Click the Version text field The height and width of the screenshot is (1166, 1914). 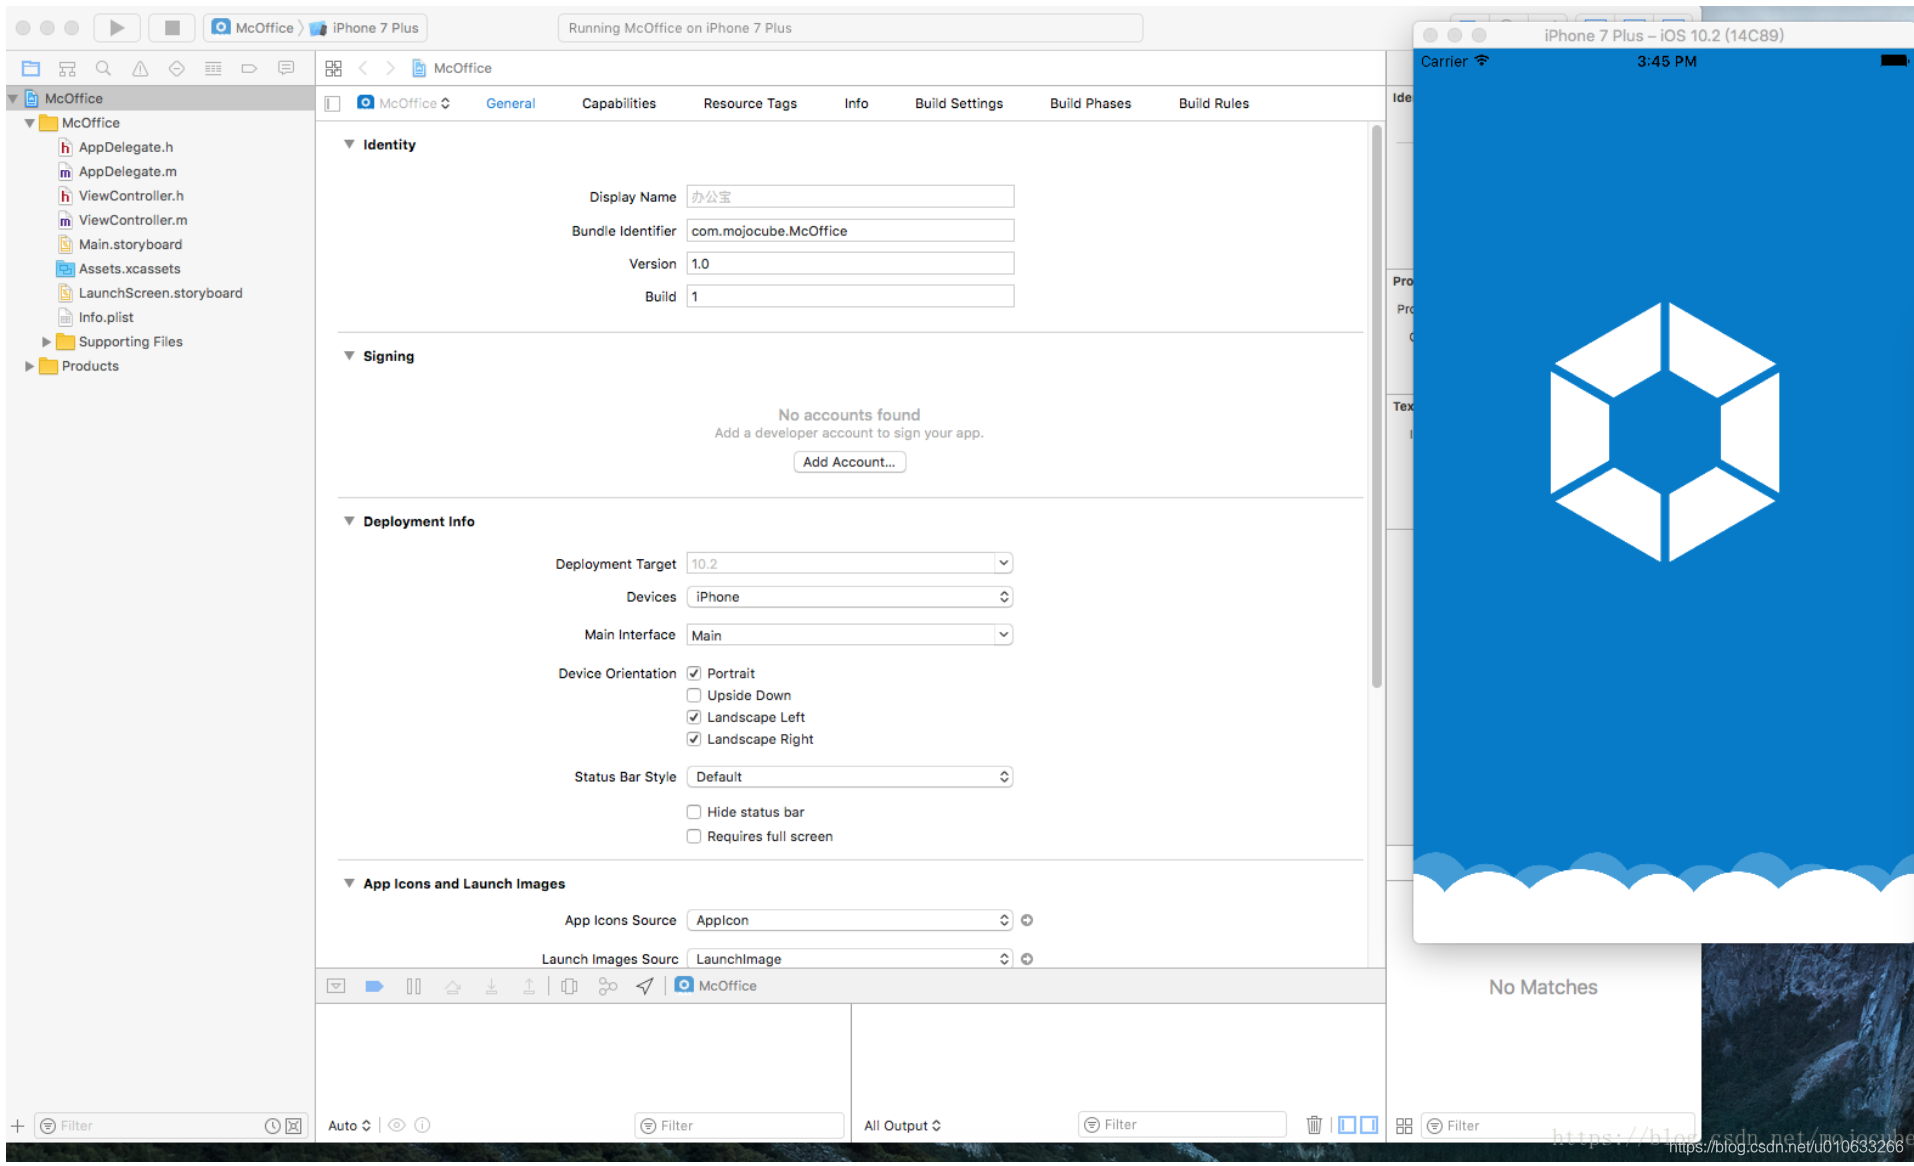[850, 264]
